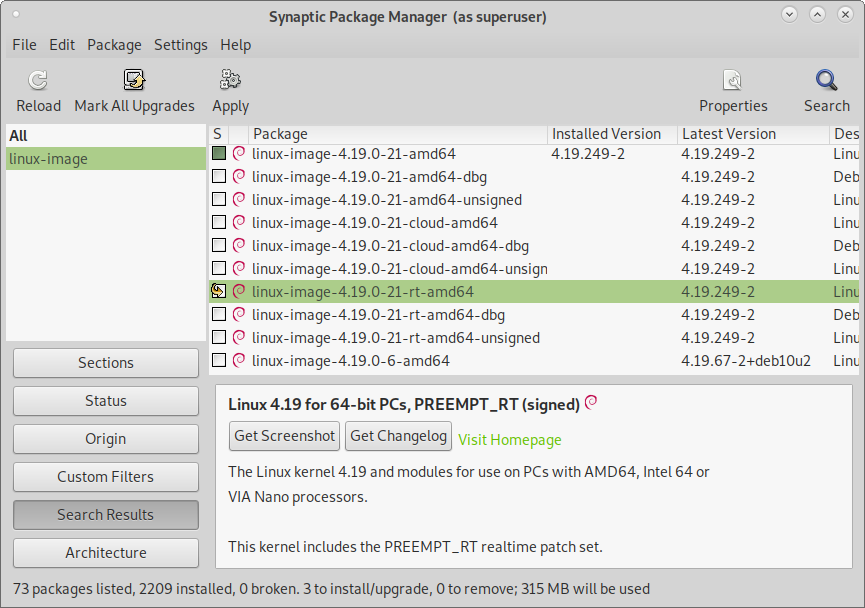Select package name linux-image-4.19.0-6-amd64
The image size is (865, 608).
tap(350, 361)
